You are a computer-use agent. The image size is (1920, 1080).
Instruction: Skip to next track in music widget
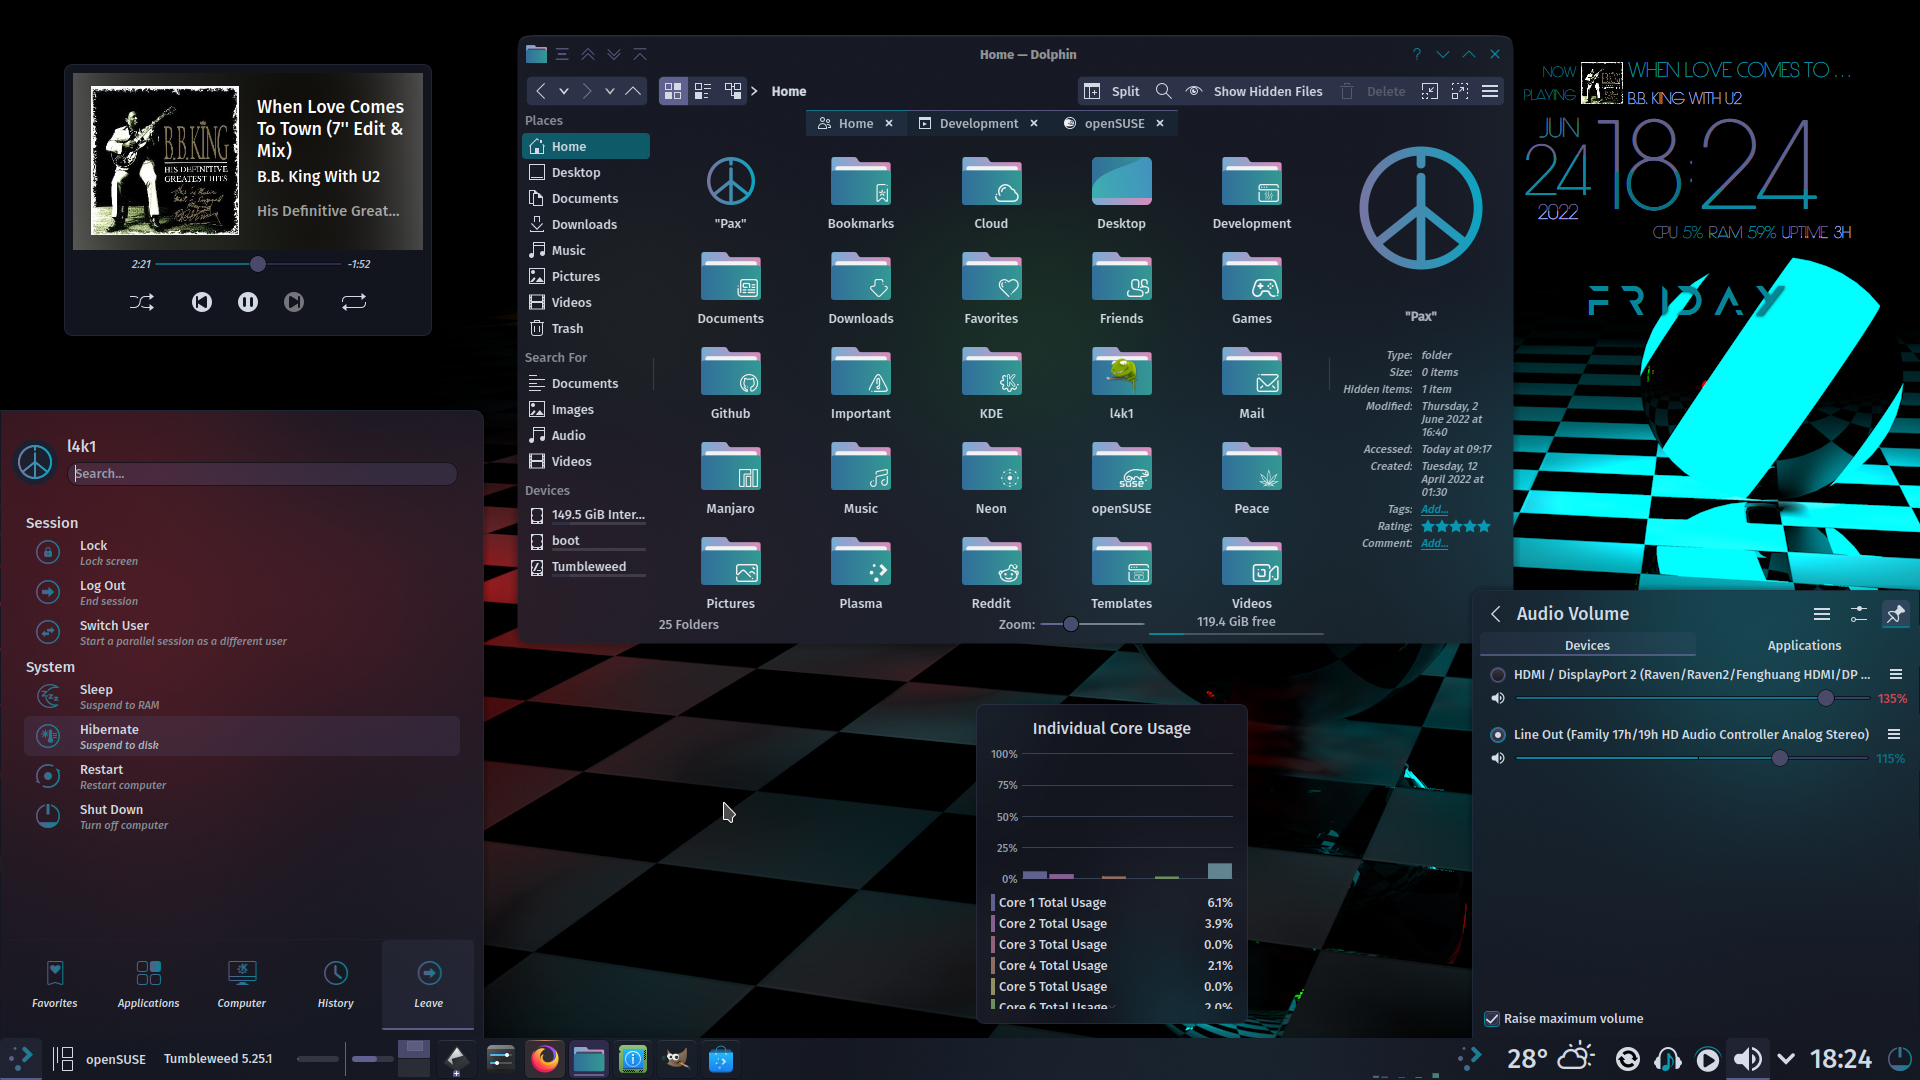294,302
